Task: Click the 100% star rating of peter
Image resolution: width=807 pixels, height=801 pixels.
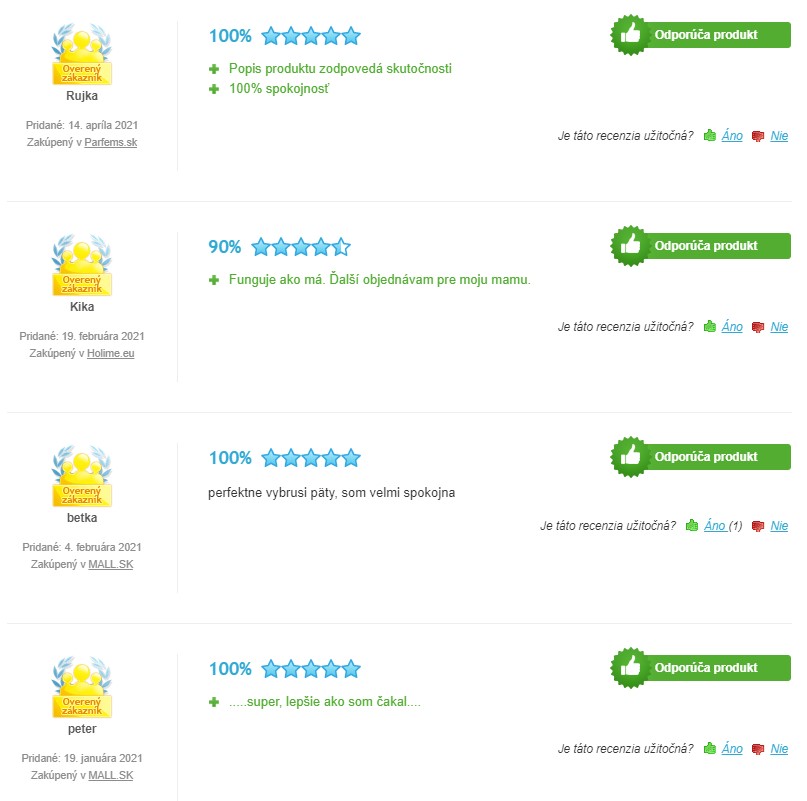Action: pyautogui.click(x=285, y=669)
